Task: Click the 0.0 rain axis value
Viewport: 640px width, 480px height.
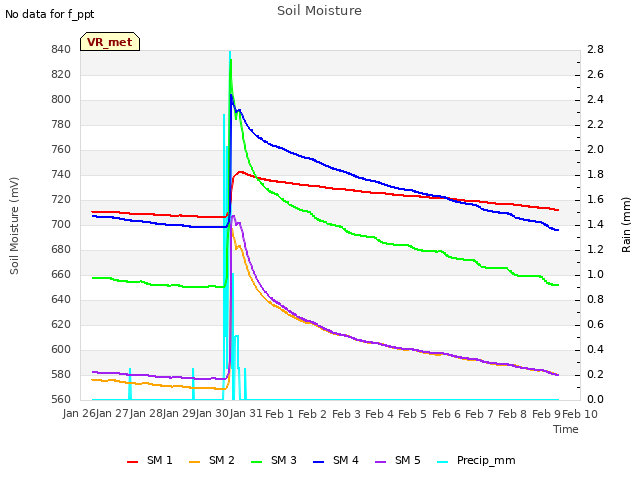Action: click(x=595, y=399)
